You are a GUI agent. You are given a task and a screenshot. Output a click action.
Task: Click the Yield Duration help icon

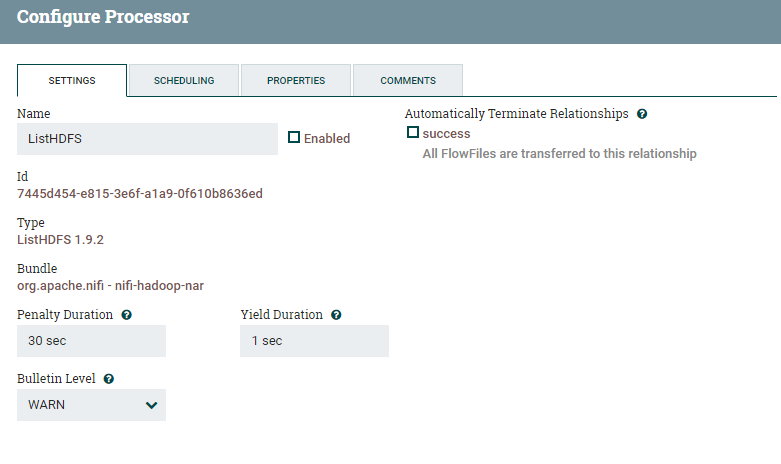coord(336,315)
